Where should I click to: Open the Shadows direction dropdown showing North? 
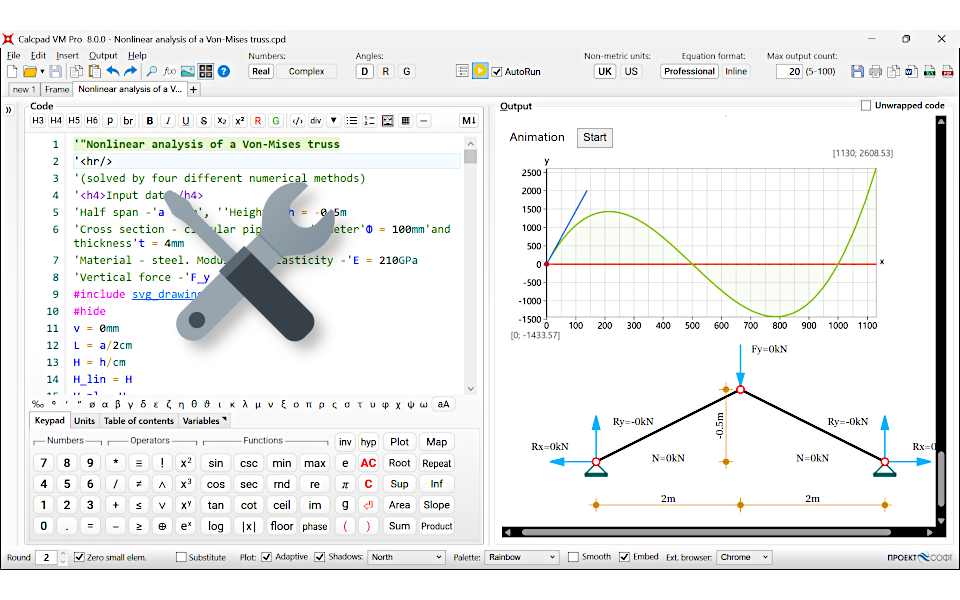coord(406,557)
